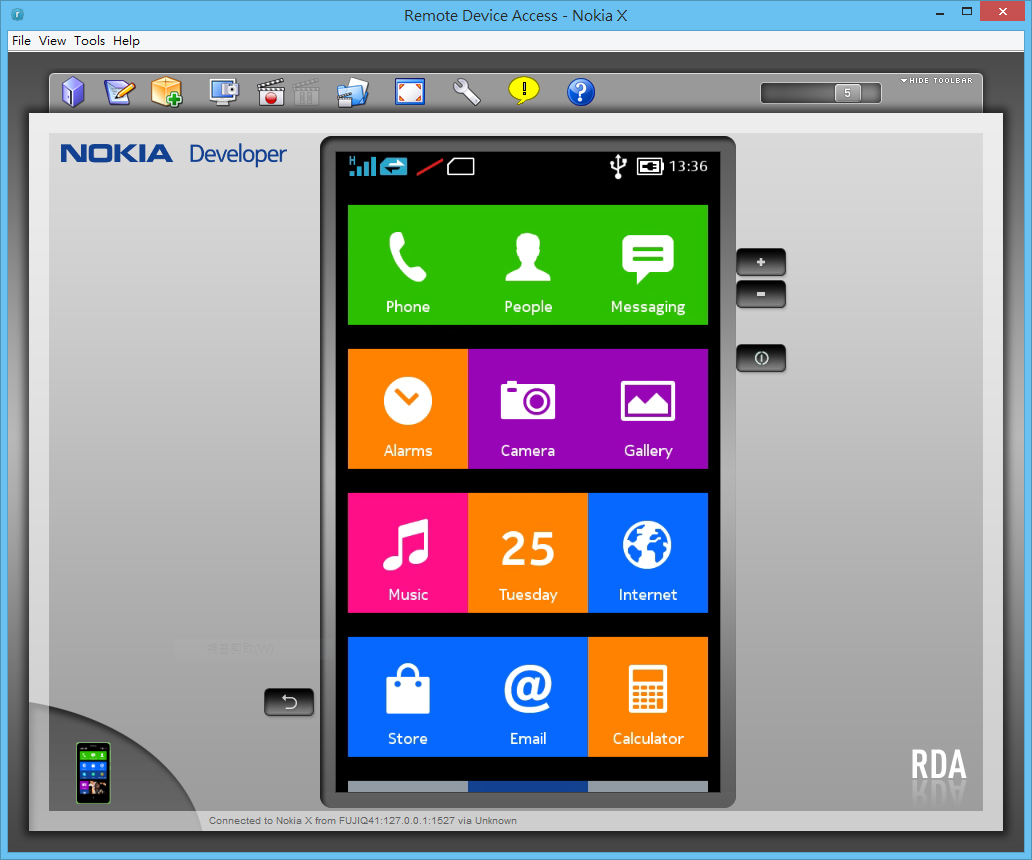Open the Help menu
This screenshot has width=1032, height=860.
(x=126, y=41)
